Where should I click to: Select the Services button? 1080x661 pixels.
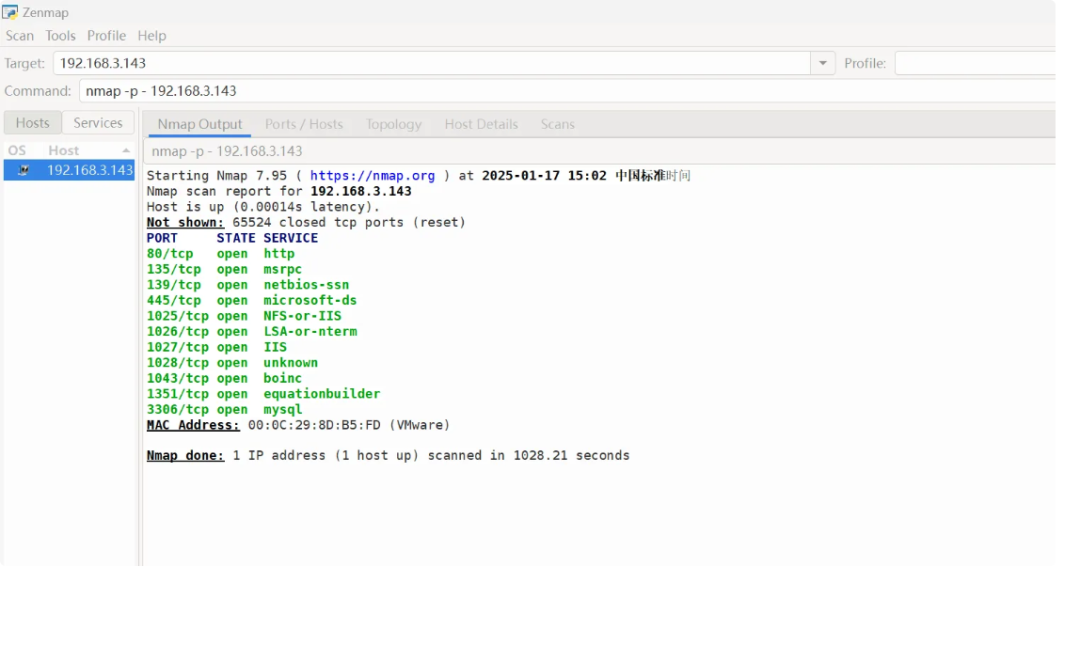[x=98, y=123]
